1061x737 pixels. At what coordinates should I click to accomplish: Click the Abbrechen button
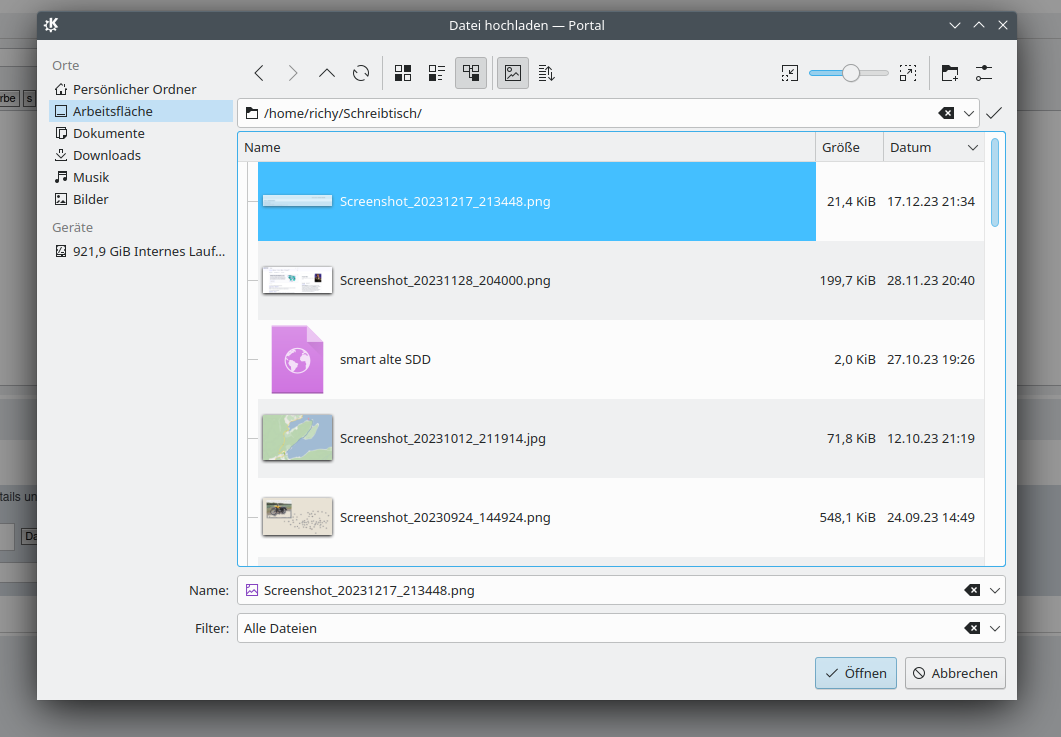click(955, 673)
